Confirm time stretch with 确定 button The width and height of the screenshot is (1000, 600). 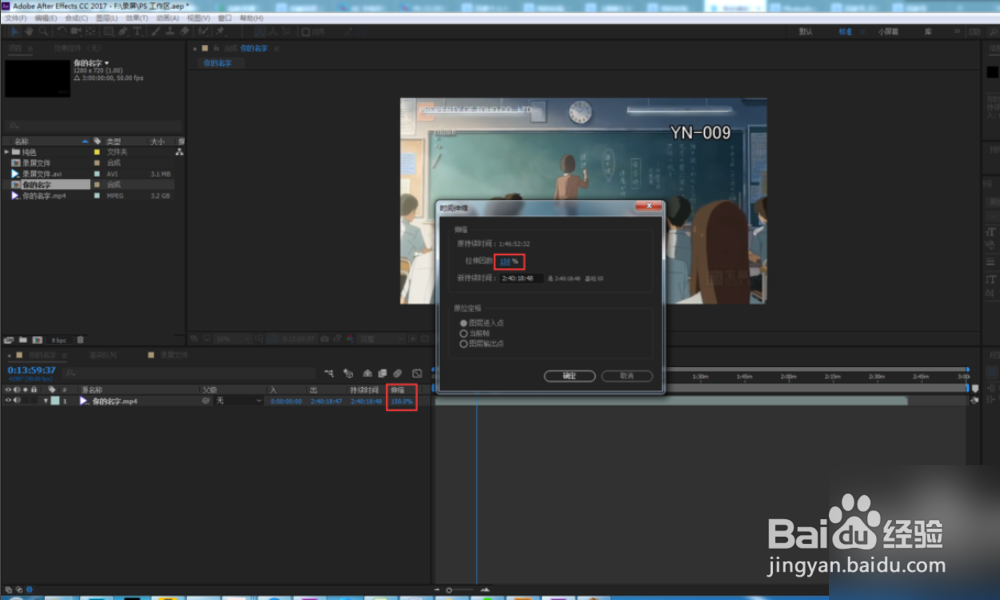pos(570,376)
